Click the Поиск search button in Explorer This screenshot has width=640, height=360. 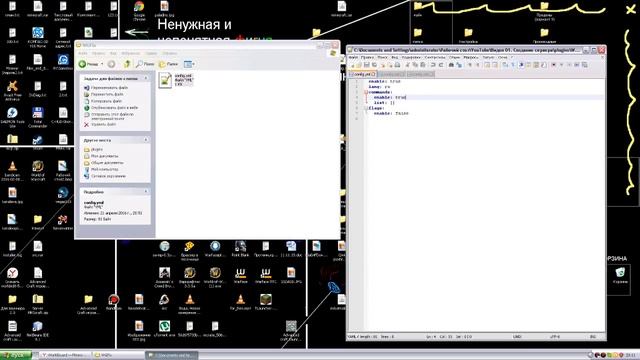[145, 64]
